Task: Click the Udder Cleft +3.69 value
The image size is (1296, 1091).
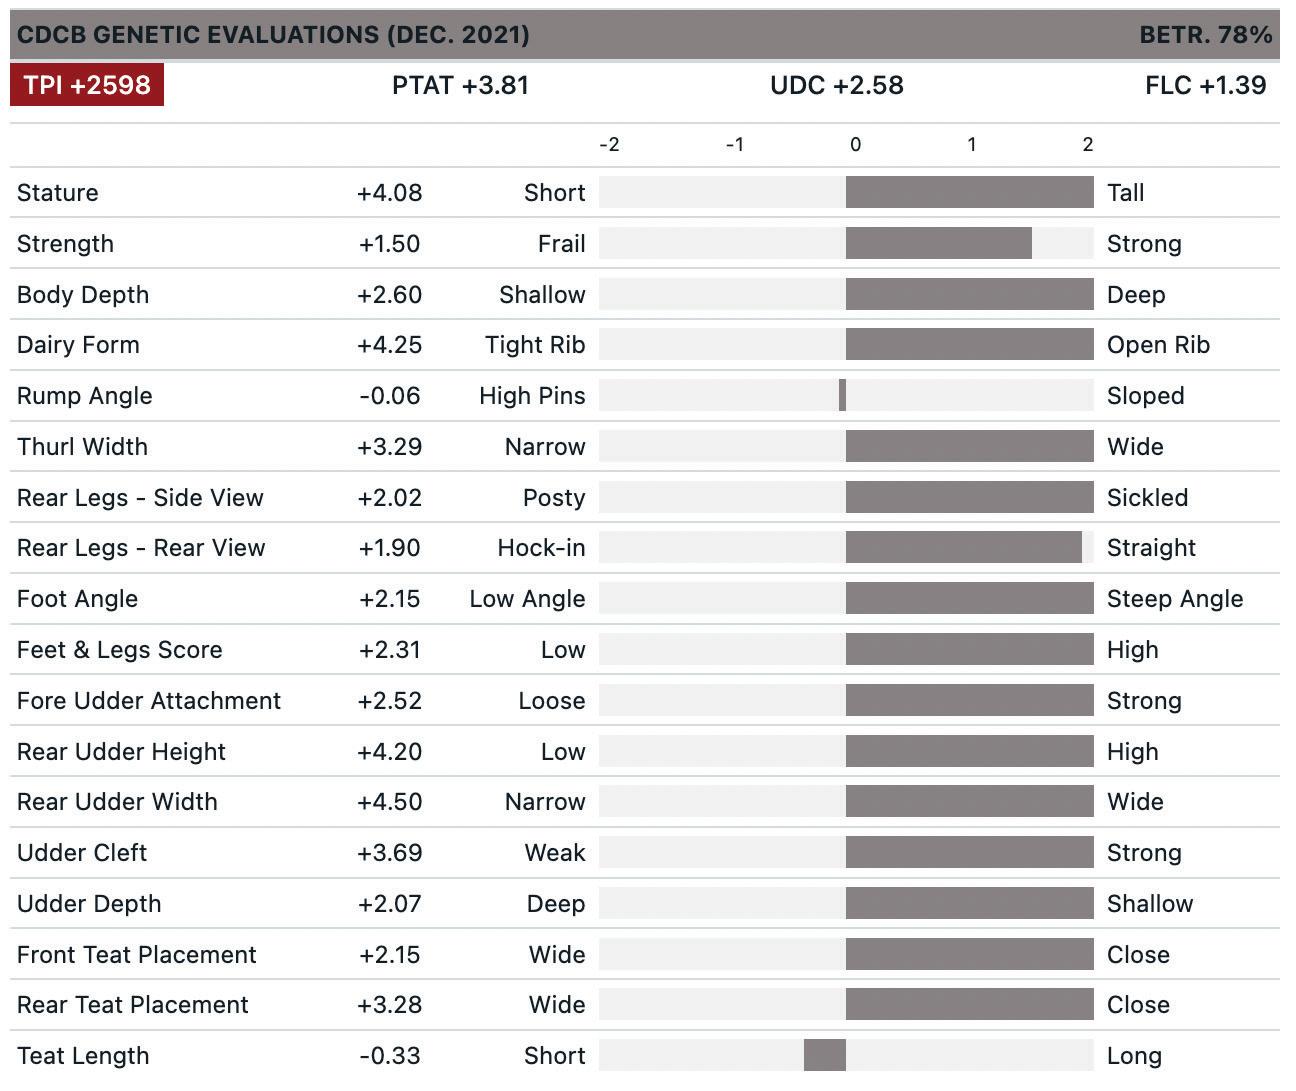Action: click(x=389, y=853)
